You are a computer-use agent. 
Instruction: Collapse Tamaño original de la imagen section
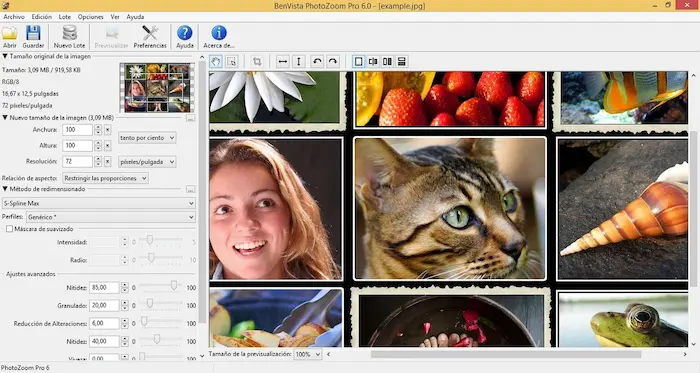[5, 56]
